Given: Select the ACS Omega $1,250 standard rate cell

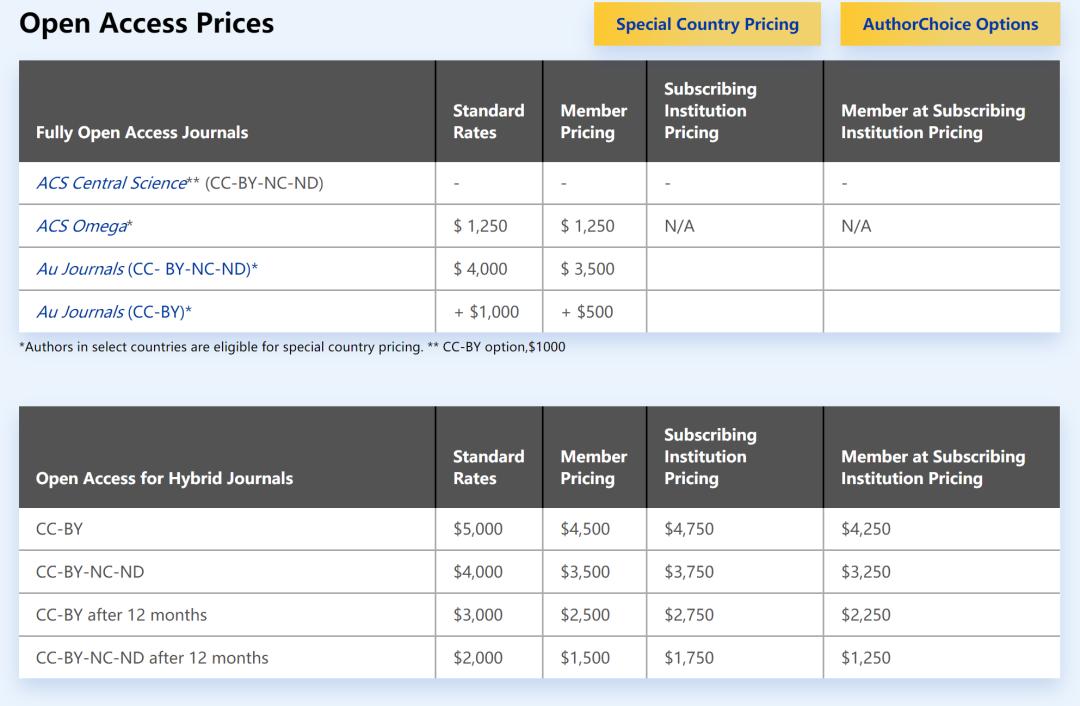Looking at the screenshot, I should click(x=480, y=226).
